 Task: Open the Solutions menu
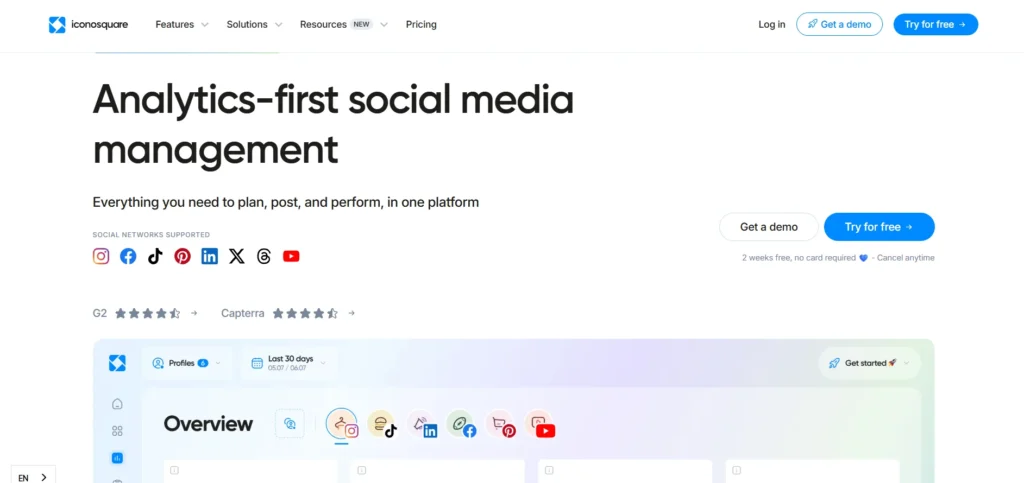(254, 25)
